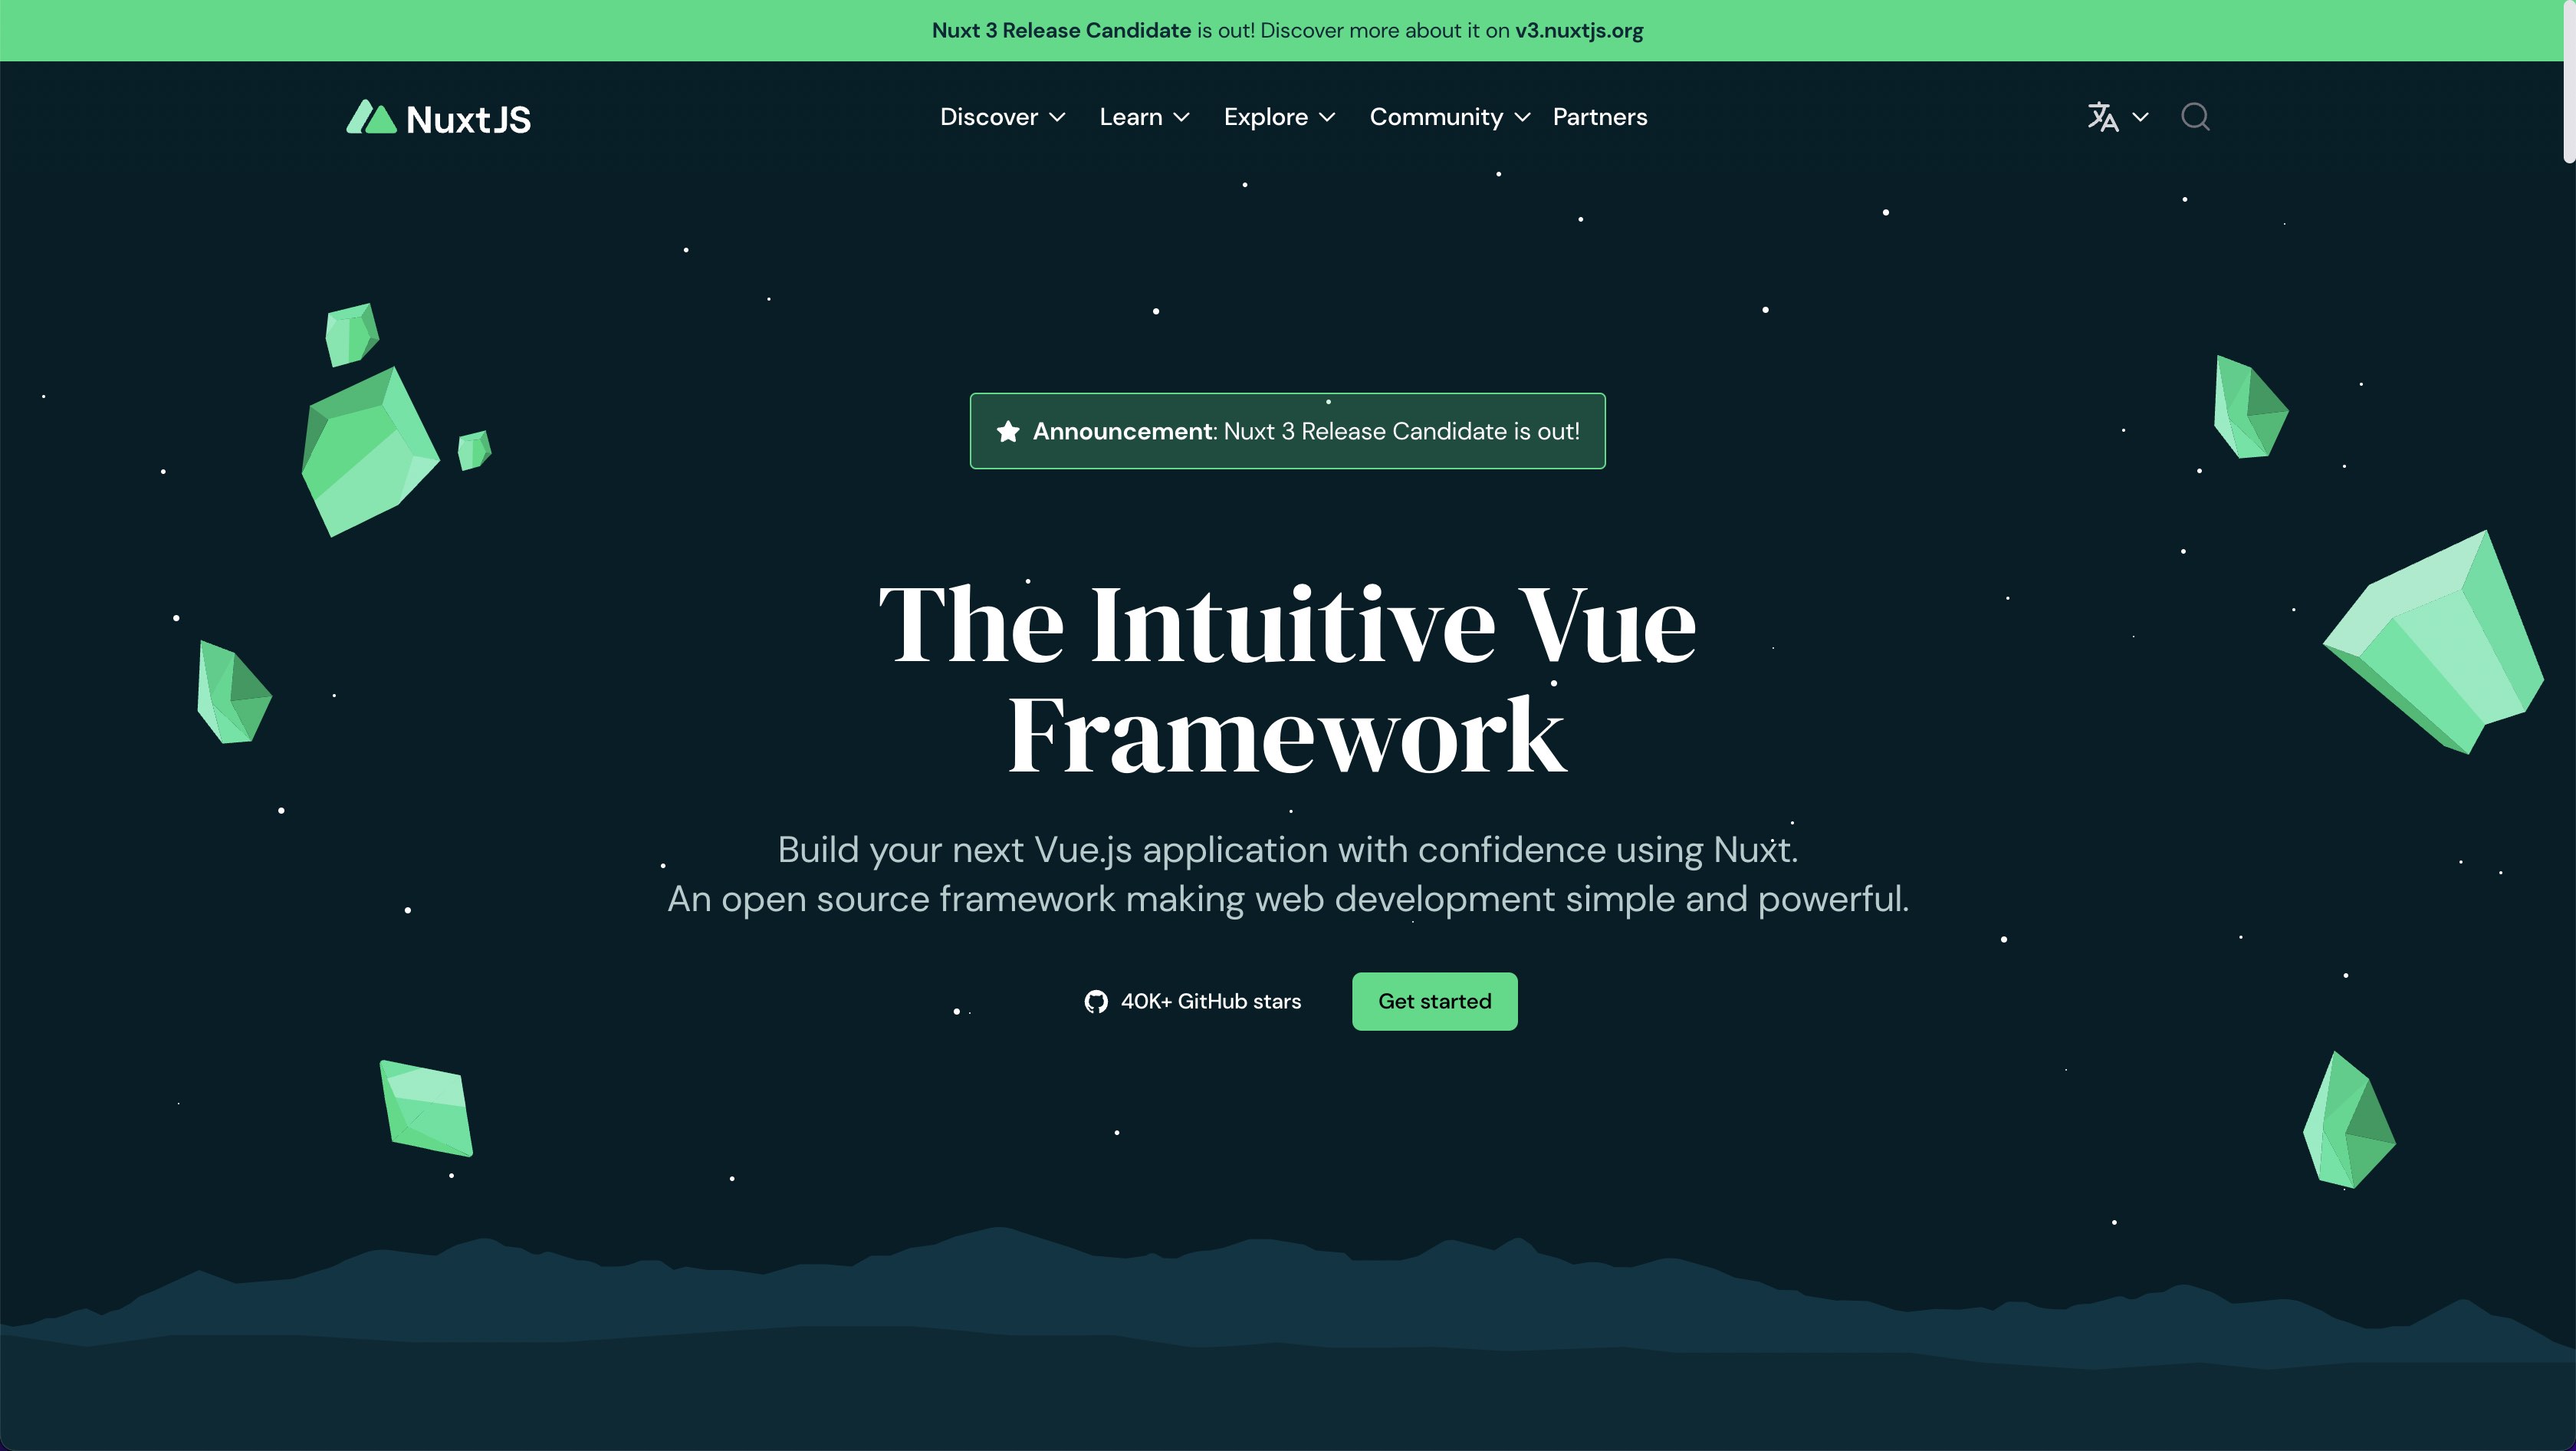2576x1451 pixels.
Task: Click the star icon in announcement banner
Action: pos(1005,432)
